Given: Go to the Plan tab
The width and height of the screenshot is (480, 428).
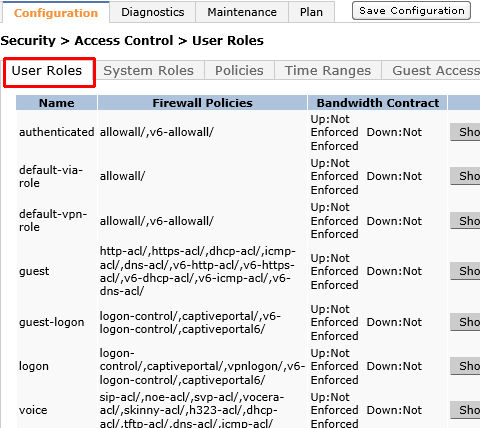Looking at the screenshot, I should (311, 12).
